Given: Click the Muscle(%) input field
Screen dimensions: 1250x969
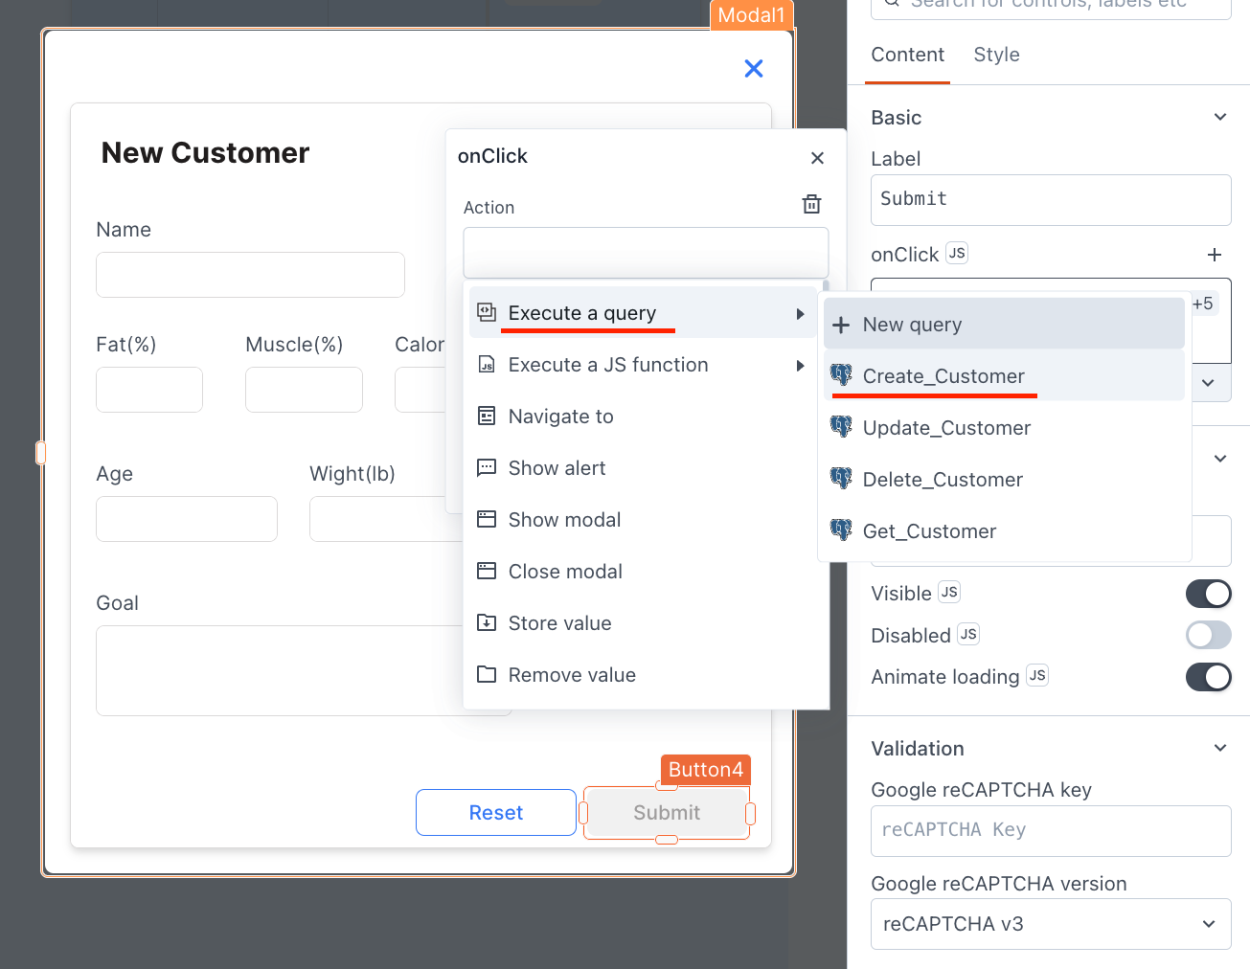Looking at the screenshot, I should pos(304,390).
